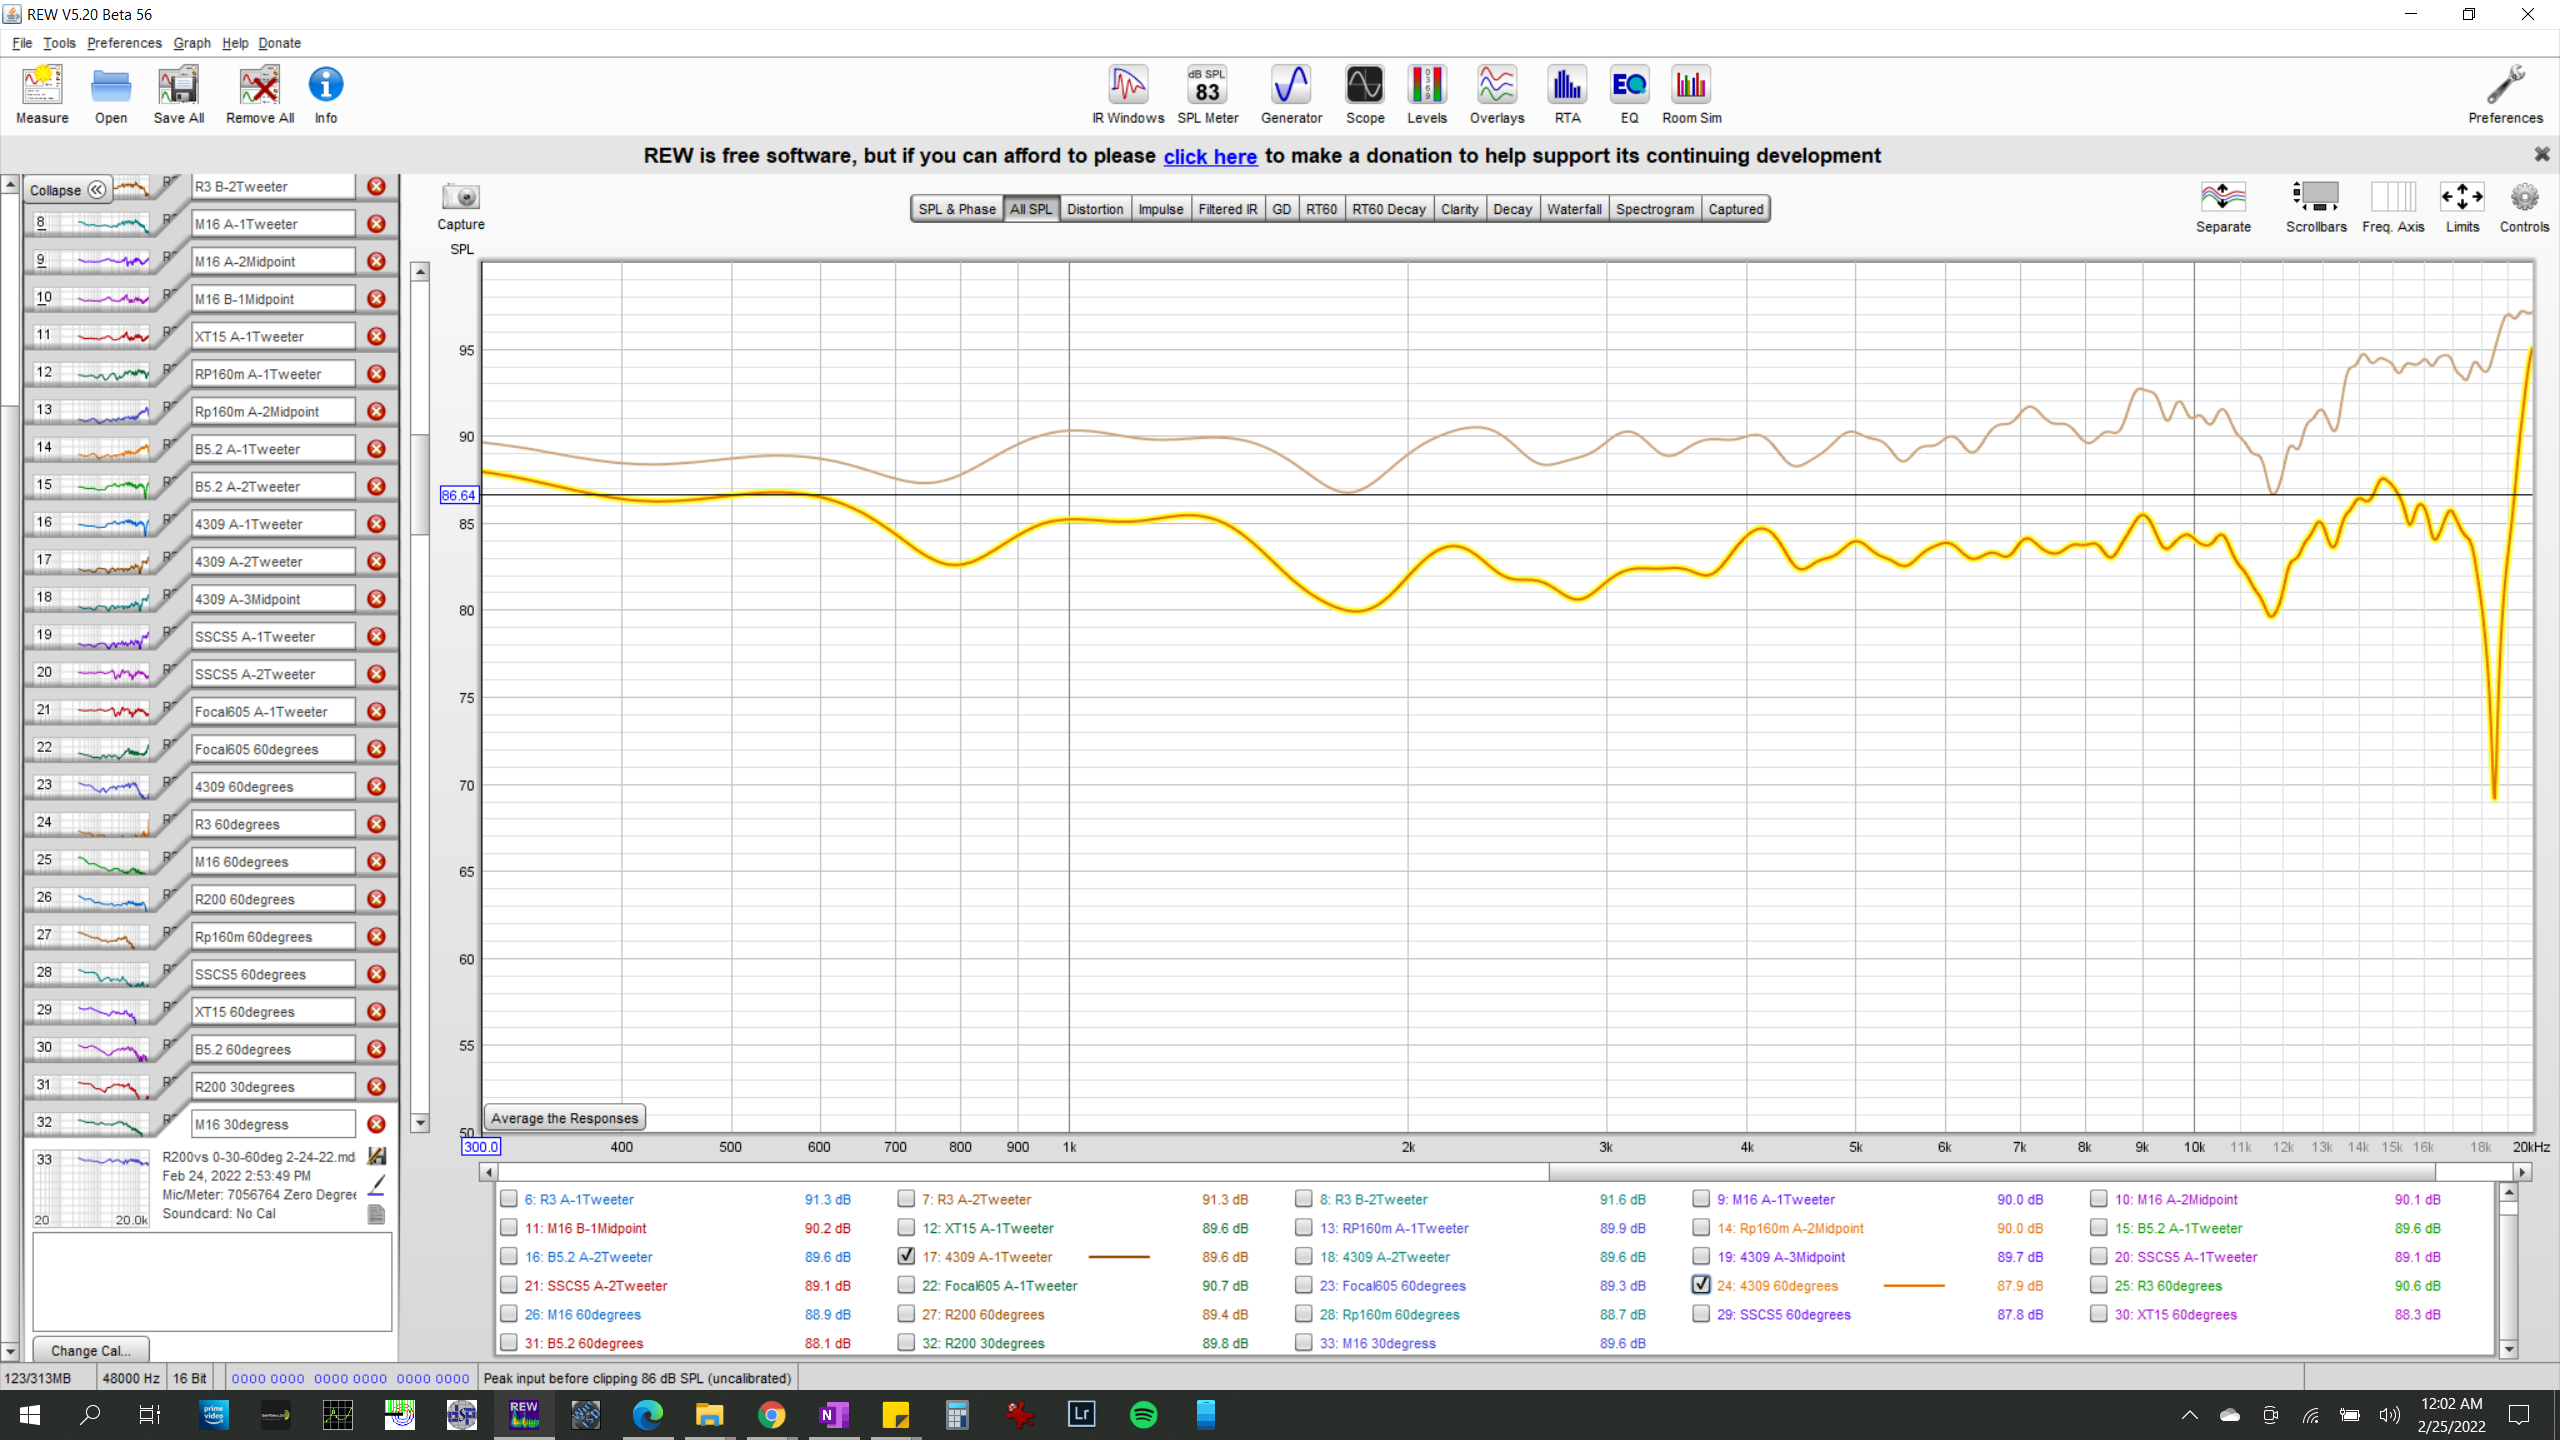Switch to the Distortion tab
This screenshot has height=1440, width=2560.
click(x=1095, y=209)
